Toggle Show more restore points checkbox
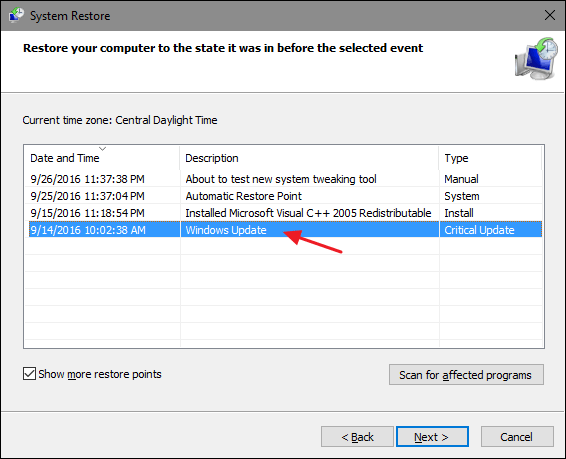 [x=29, y=374]
